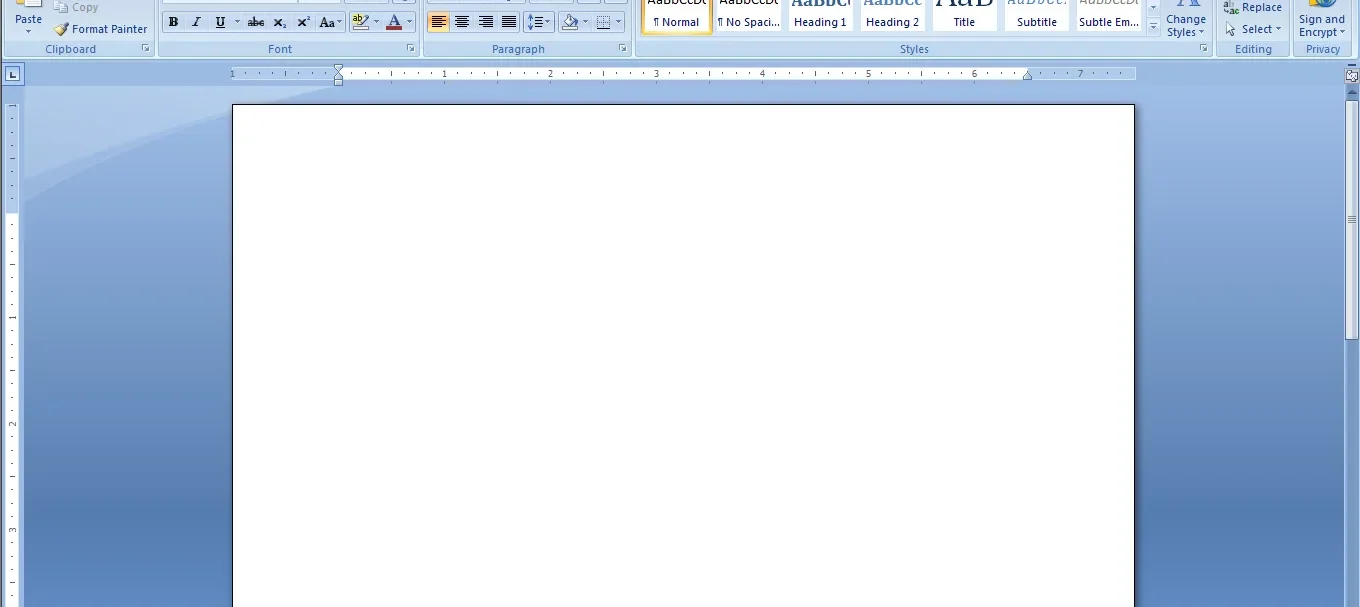
Task: Apply subscript formatting
Action: click(x=280, y=22)
